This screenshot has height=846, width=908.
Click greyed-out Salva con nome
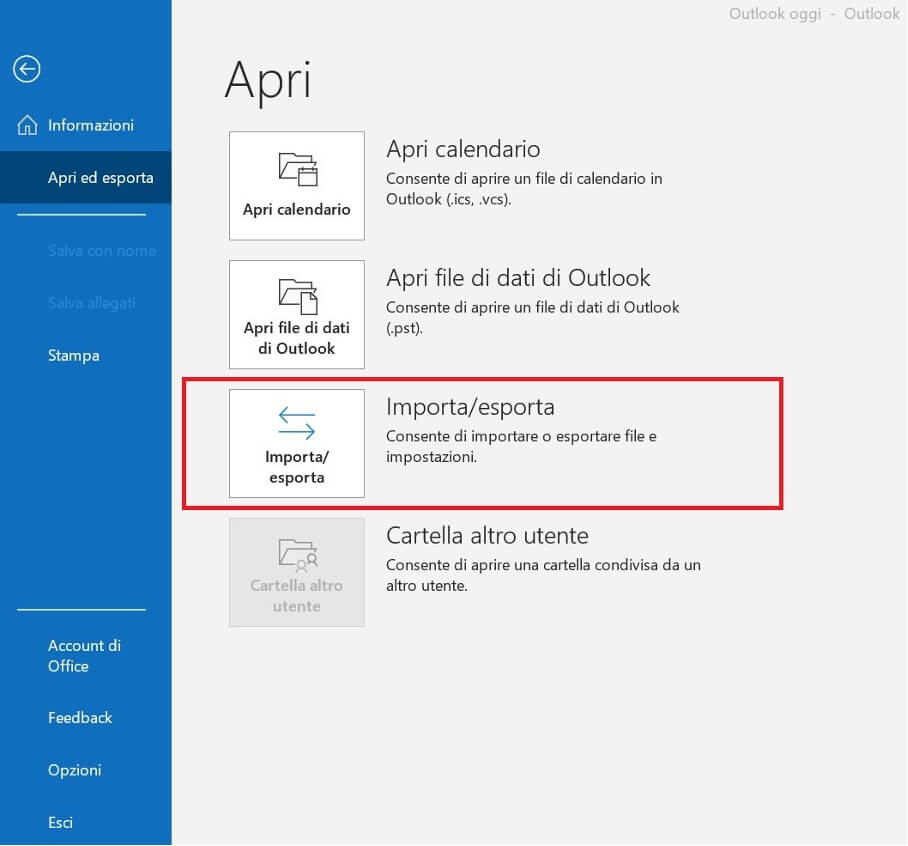pyautogui.click(x=102, y=251)
